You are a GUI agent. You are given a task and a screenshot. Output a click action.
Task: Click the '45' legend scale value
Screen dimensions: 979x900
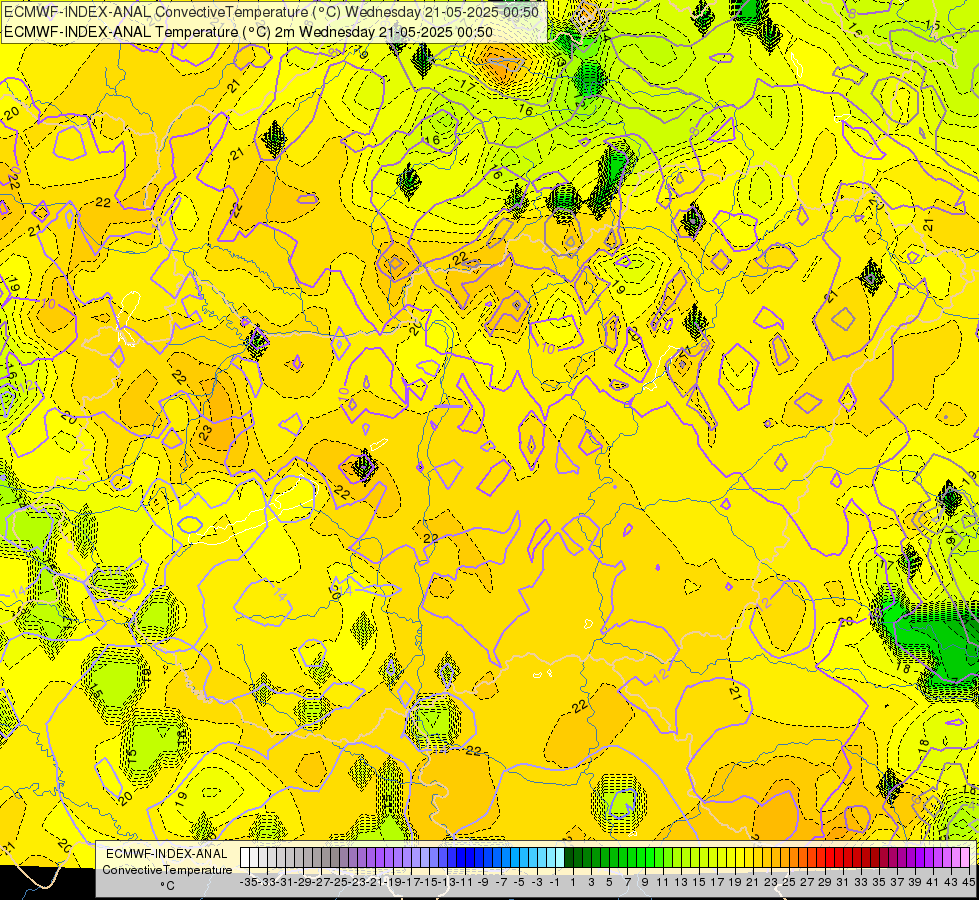pyautogui.click(x=968, y=883)
